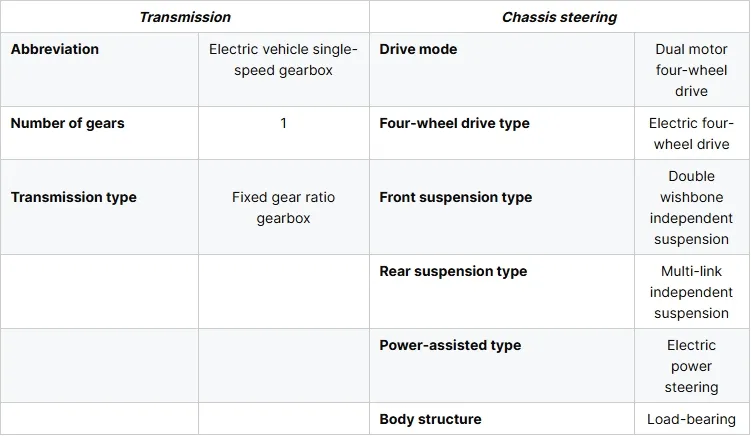The height and width of the screenshot is (436, 751).
Task: Select the Transmission type label cell
Action: pos(100,207)
